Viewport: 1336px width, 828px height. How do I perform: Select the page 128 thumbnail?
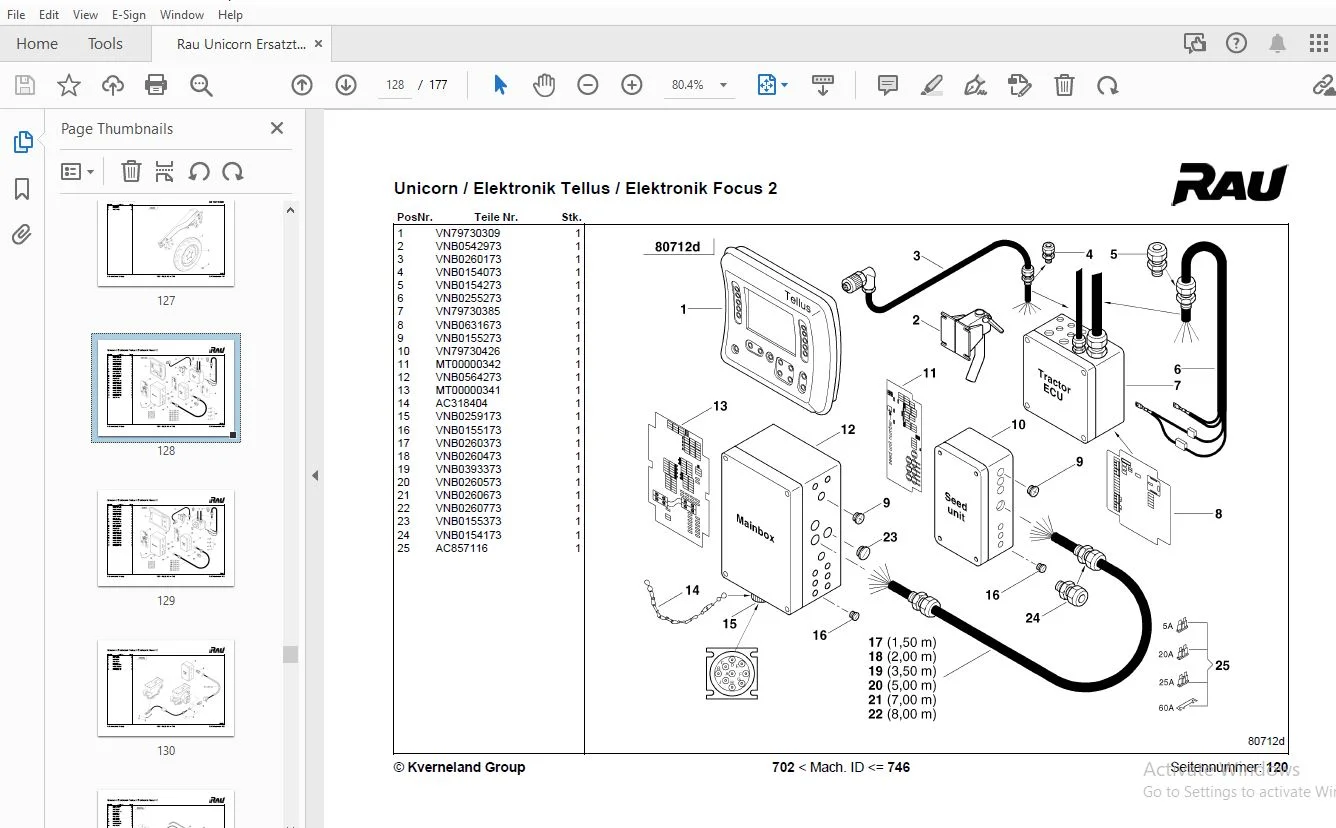[x=166, y=388]
